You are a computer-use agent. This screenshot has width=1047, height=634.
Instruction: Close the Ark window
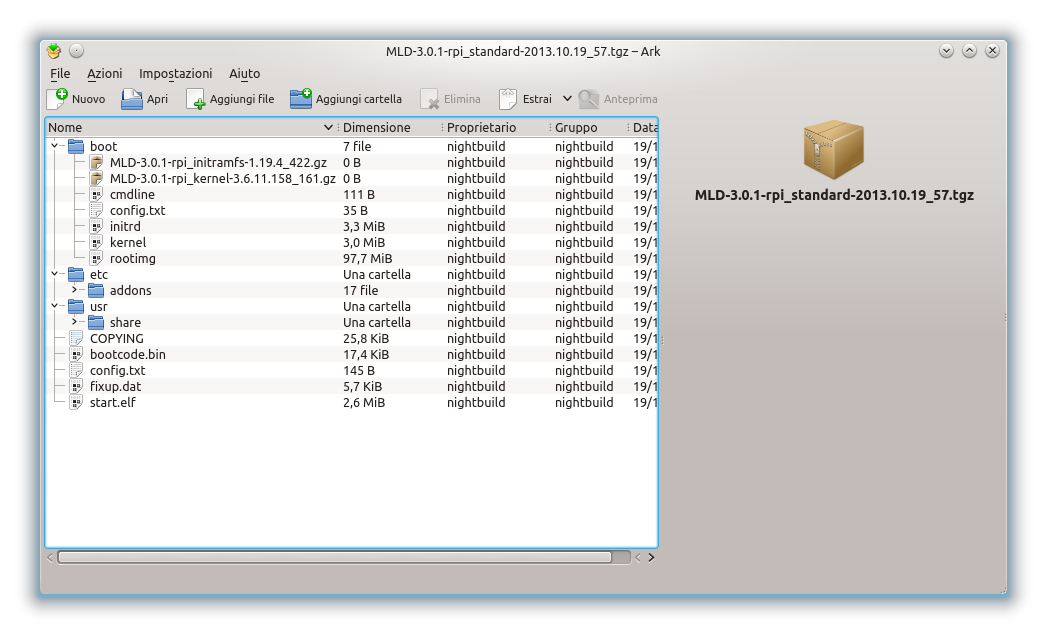pyautogui.click(x=992, y=51)
